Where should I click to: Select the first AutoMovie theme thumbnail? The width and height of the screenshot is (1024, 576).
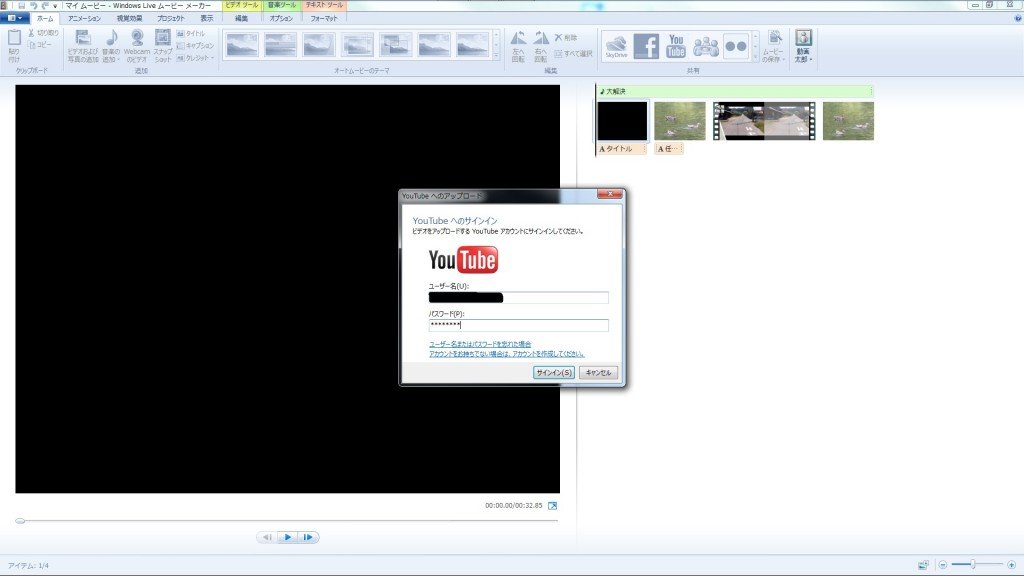click(242, 45)
